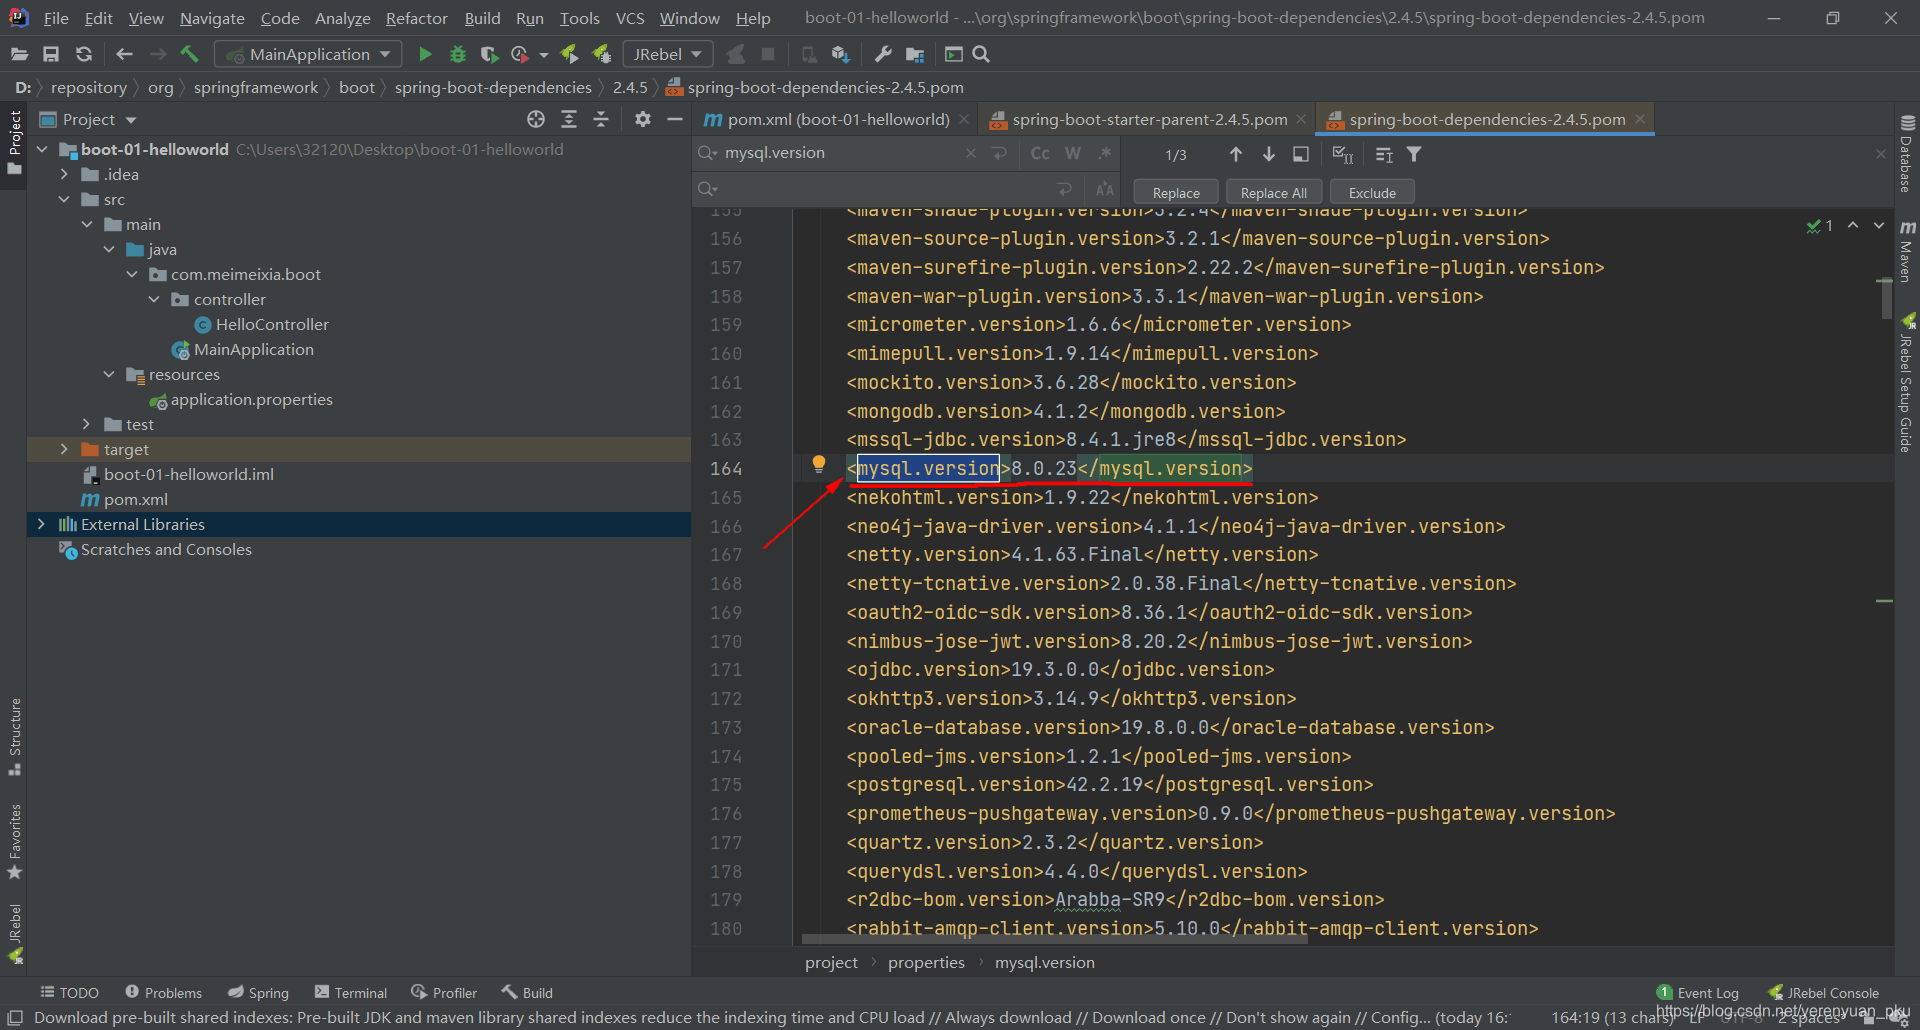The image size is (1920, 1030).
Task: Click Select Opened File target icon
Action: coord(536,119)
